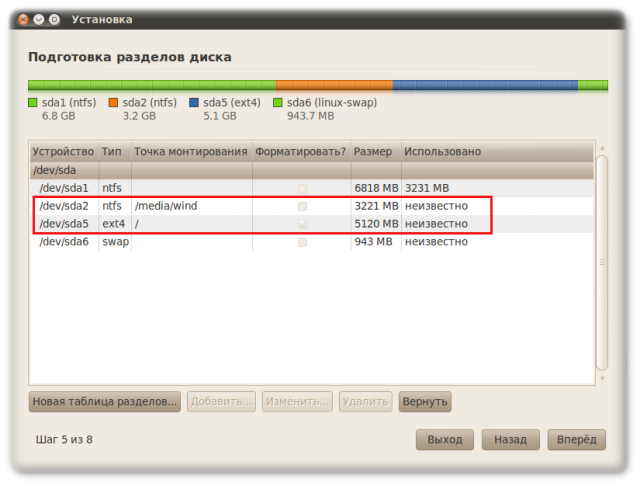Uncheck the format checkbox for /dev/sda5
Screen dimensions: 640x486
(x=302, y=224)
